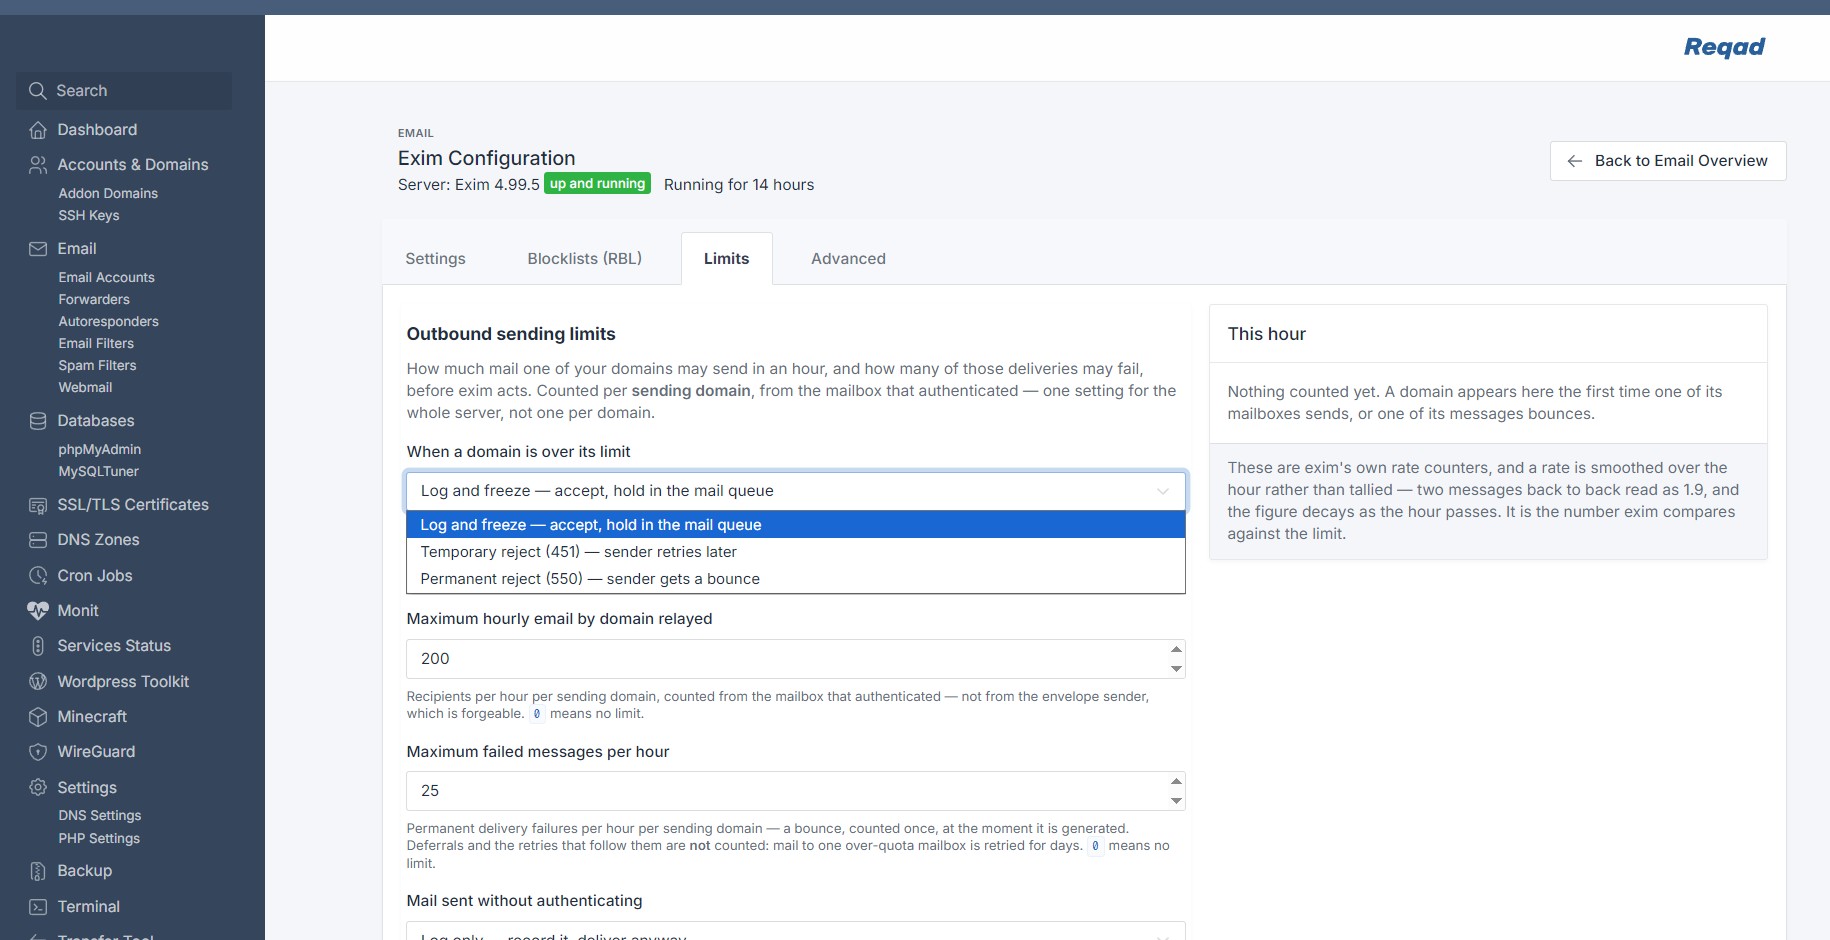Open the Advanced tab

point(849,259)
